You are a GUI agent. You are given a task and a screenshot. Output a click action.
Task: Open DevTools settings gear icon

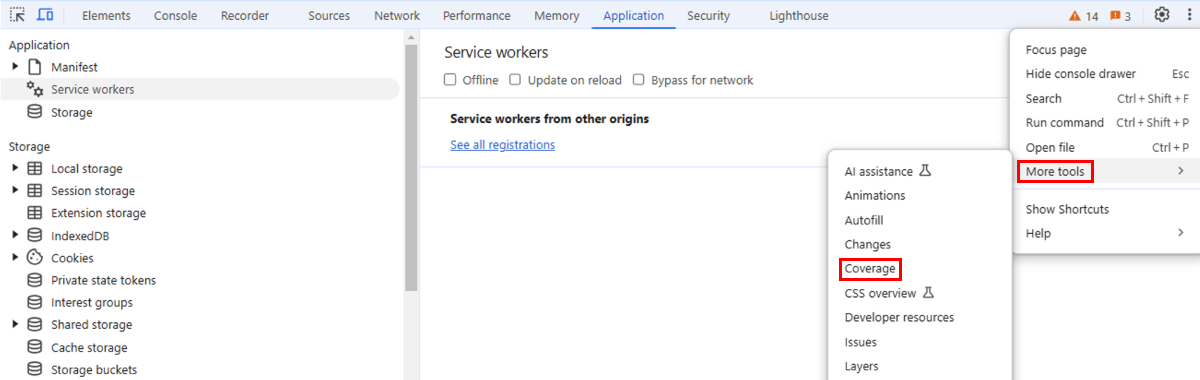coord(1161,15)
